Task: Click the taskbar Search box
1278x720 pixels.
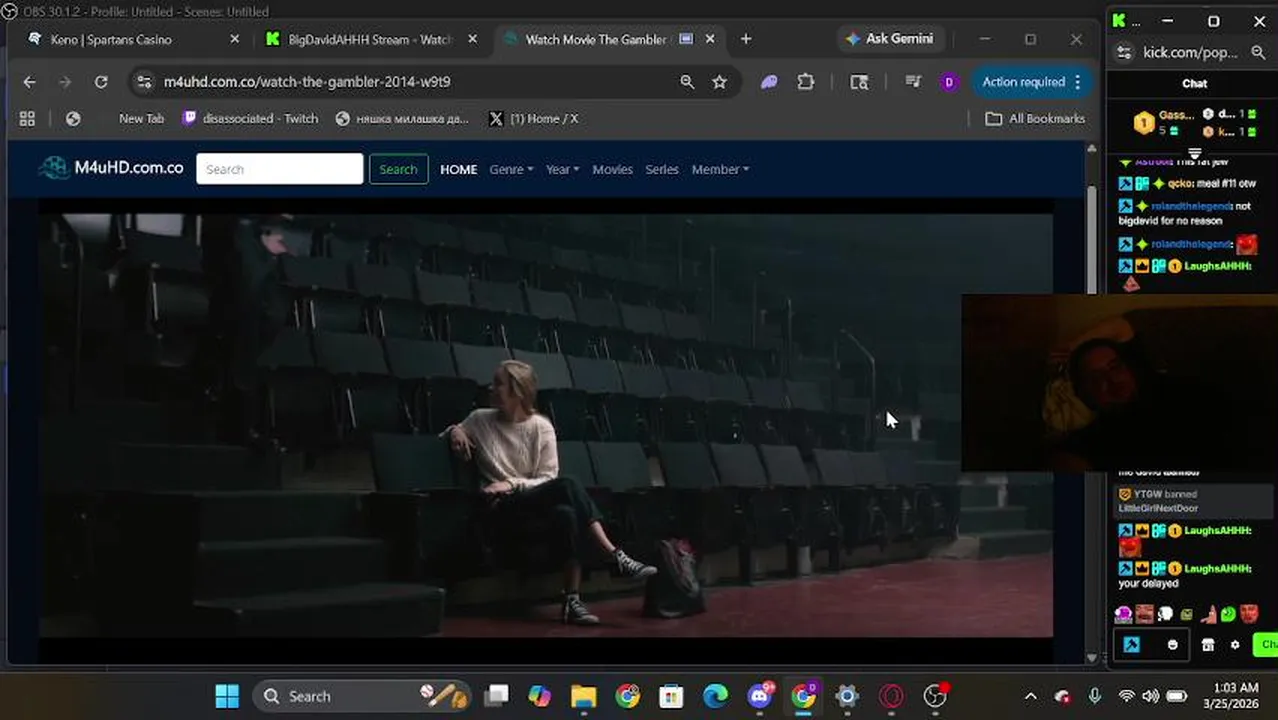Action: click(x=361, y=696)
